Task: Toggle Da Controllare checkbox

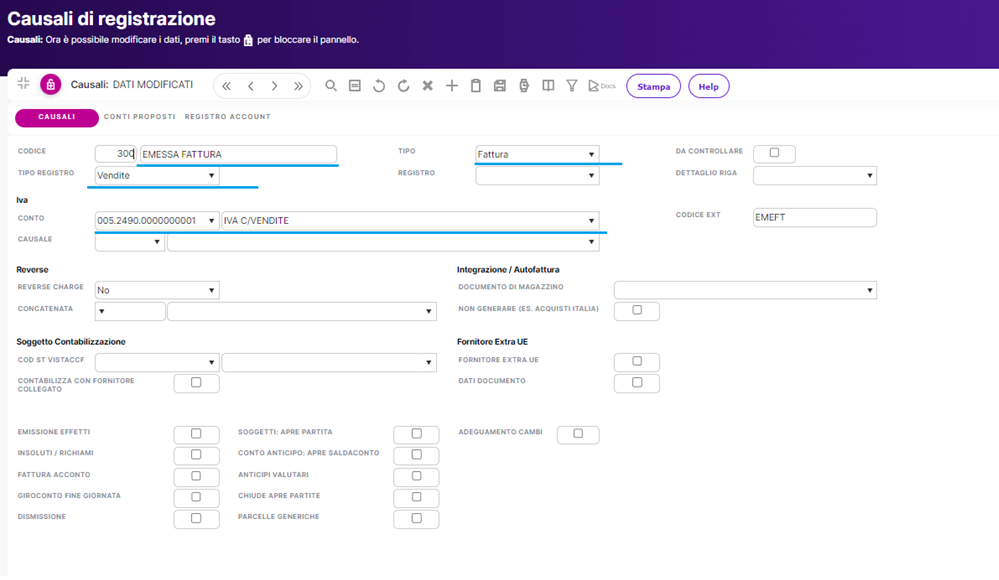Action: pyautogui.click(x=774, y=153)
